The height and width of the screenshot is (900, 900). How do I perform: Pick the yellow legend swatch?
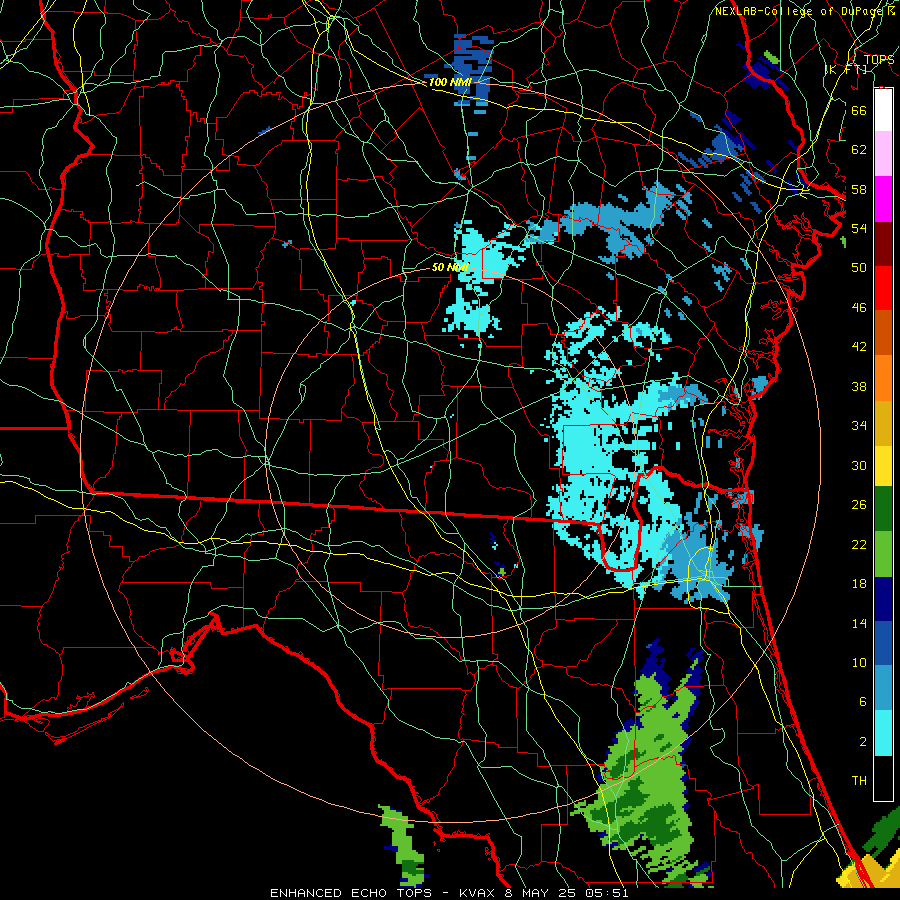[x=883, y=465]
